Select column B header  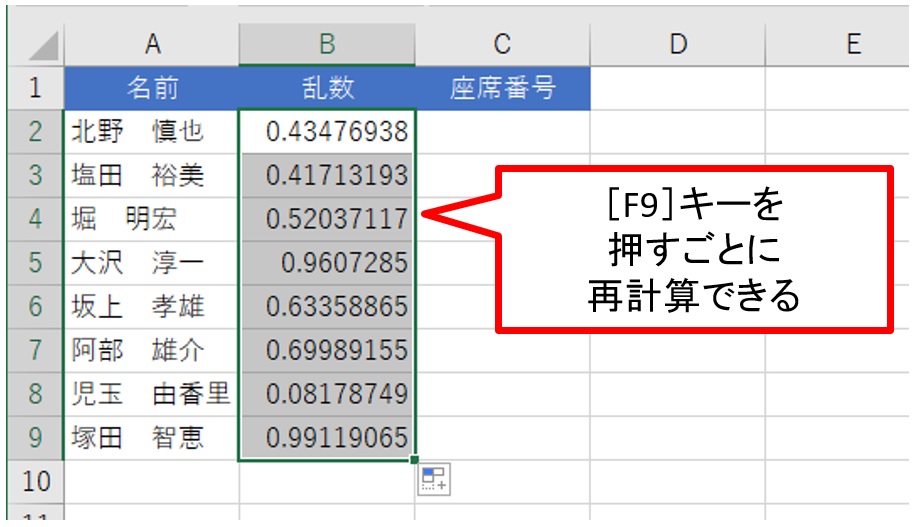(x=327, y=44)
